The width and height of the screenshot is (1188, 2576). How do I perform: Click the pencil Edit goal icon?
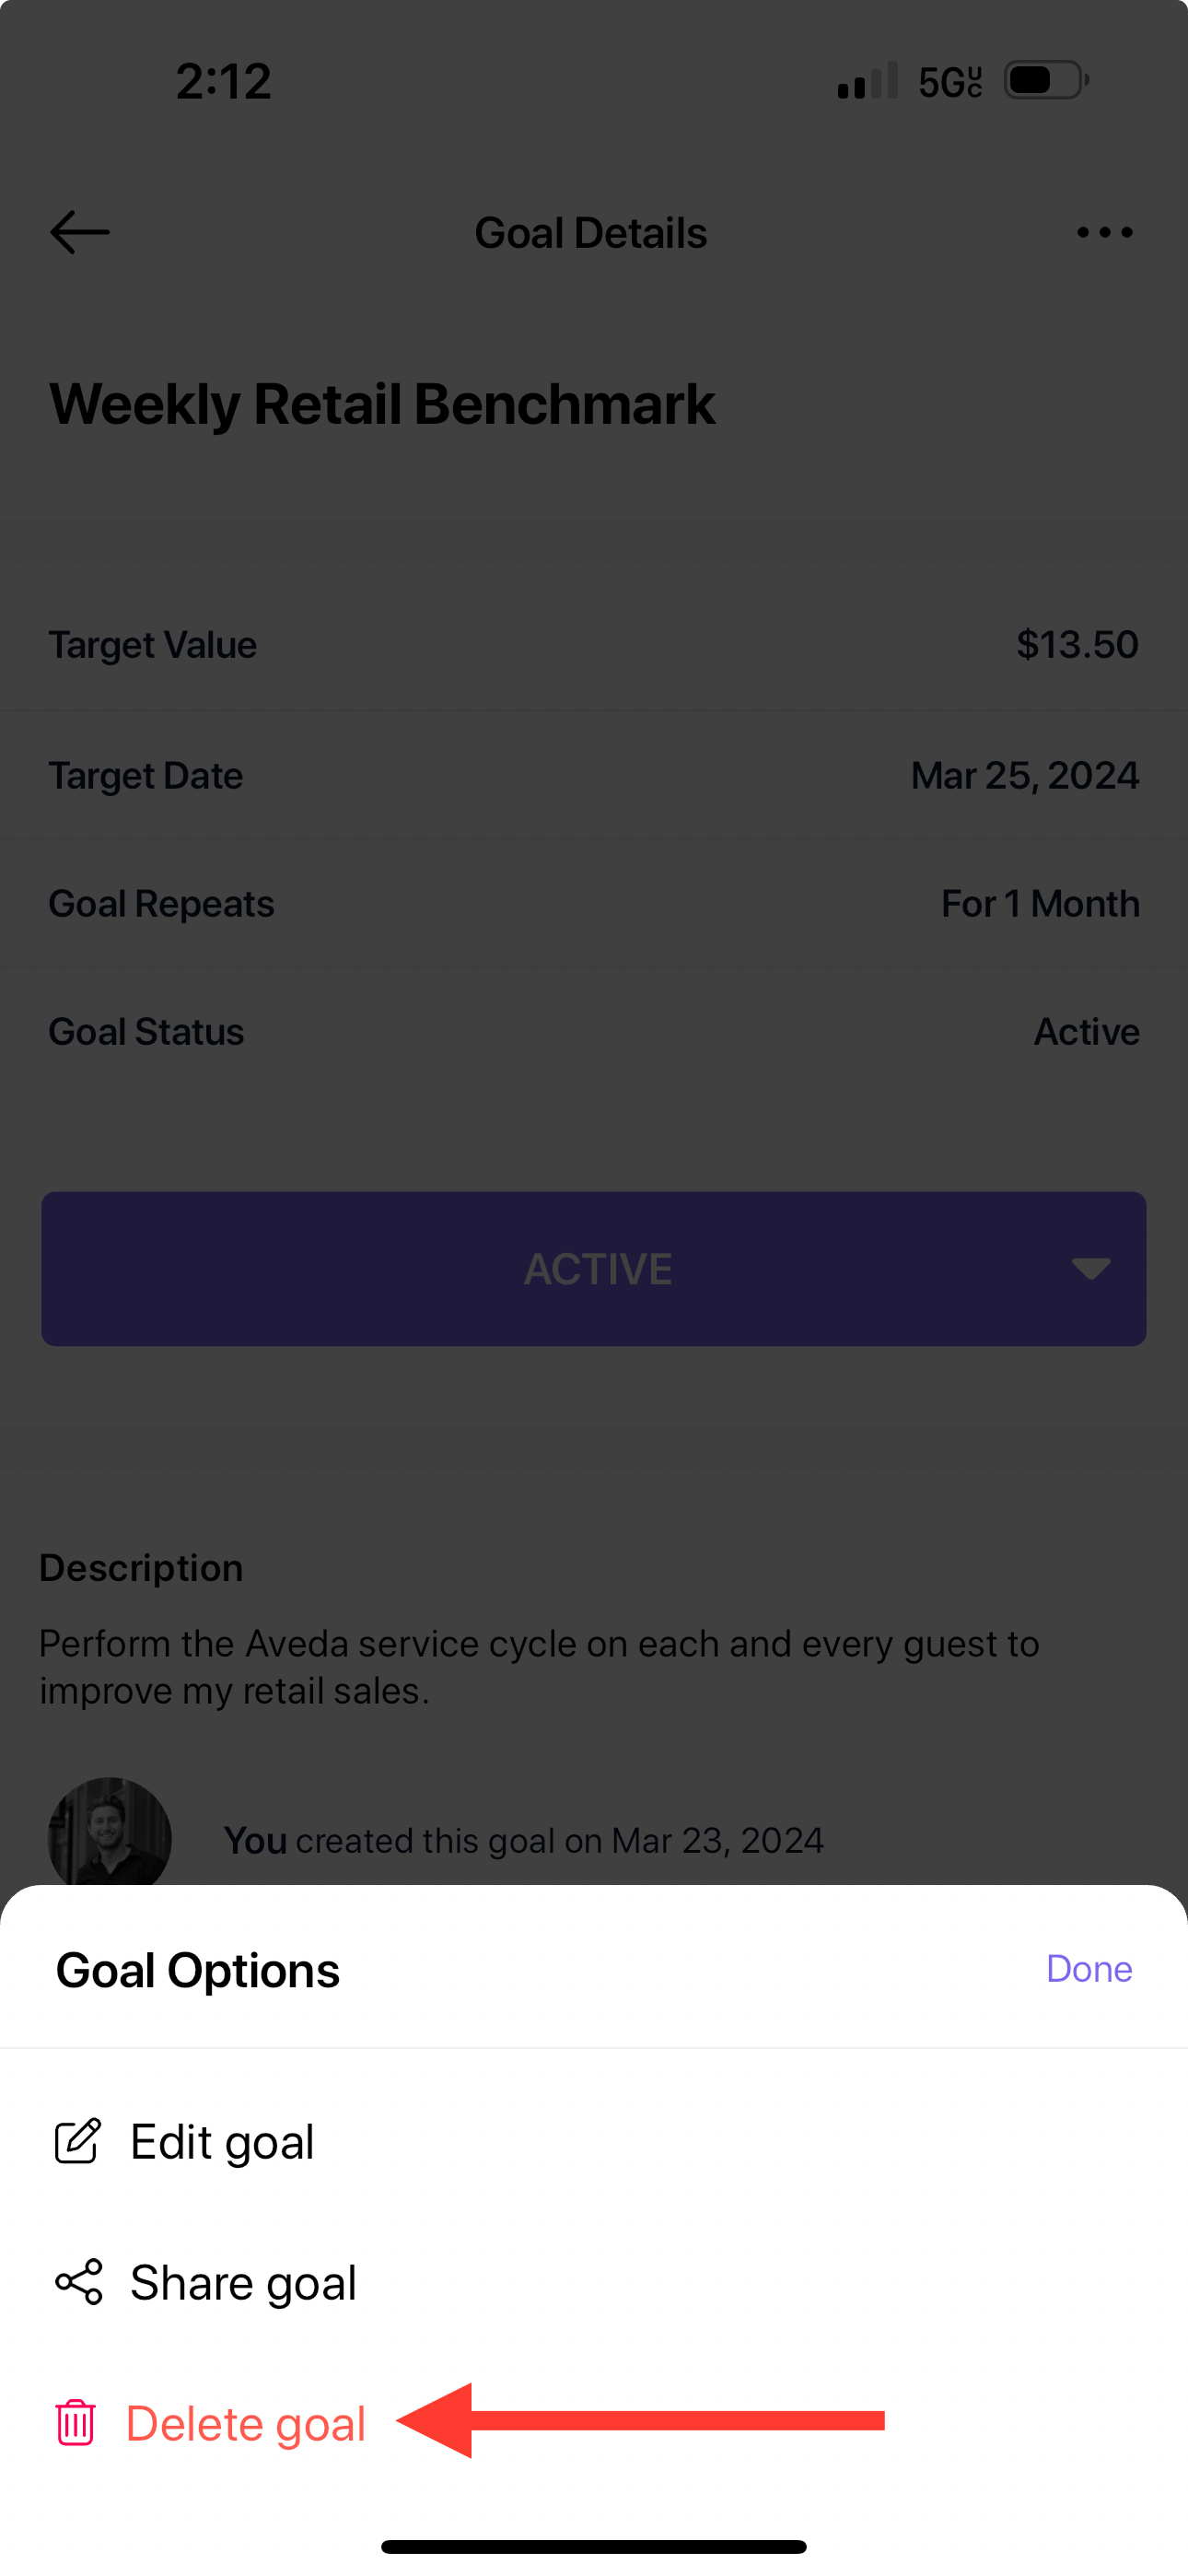pyautogui.click(x=78, y=2141)
